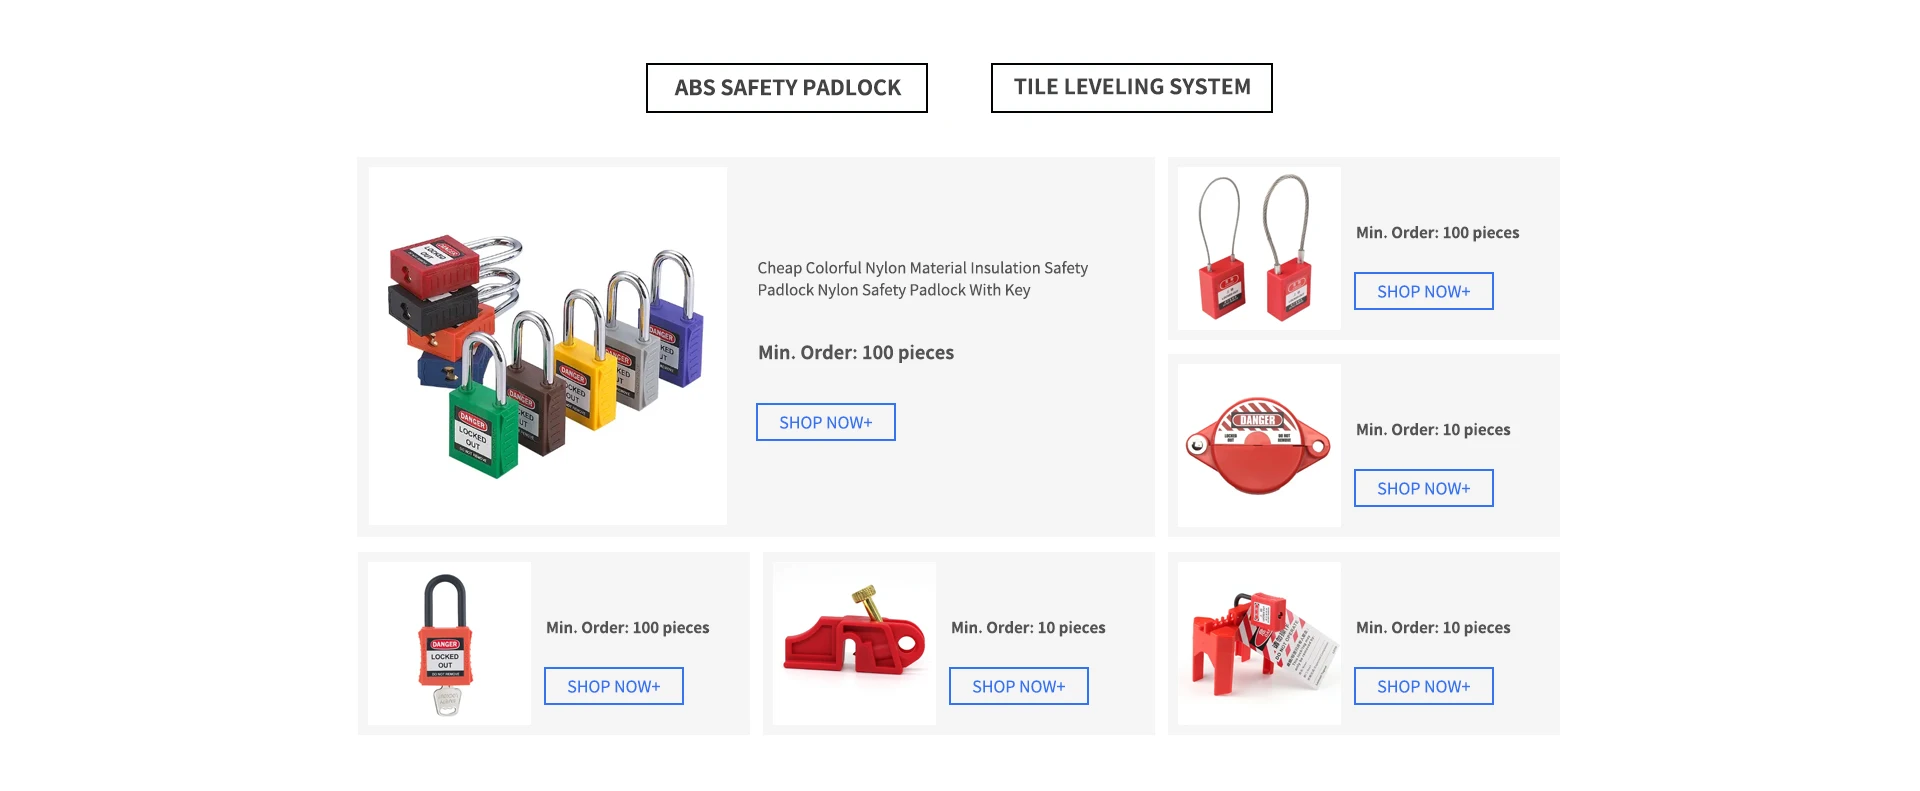Click SHOP NOW+ for colorful nylon padlocks
Viewport: 1920px width, 791px height.
pos(826,422)
